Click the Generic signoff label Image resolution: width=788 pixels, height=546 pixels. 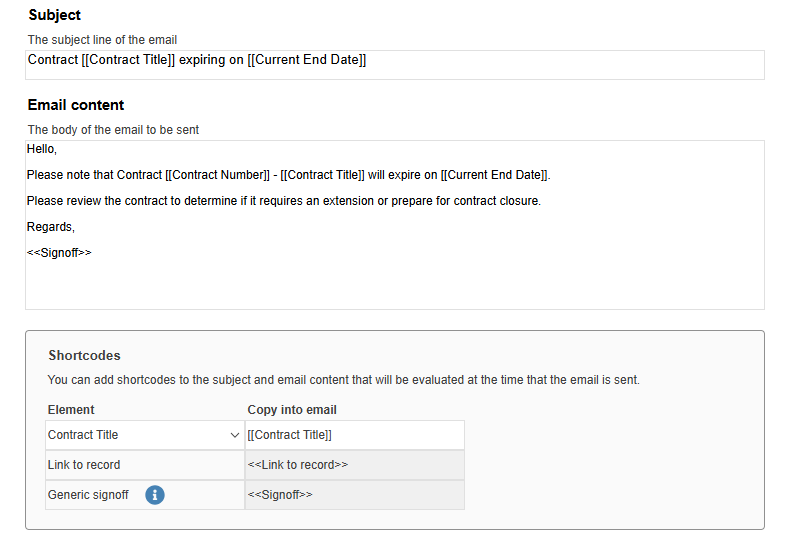88,495
